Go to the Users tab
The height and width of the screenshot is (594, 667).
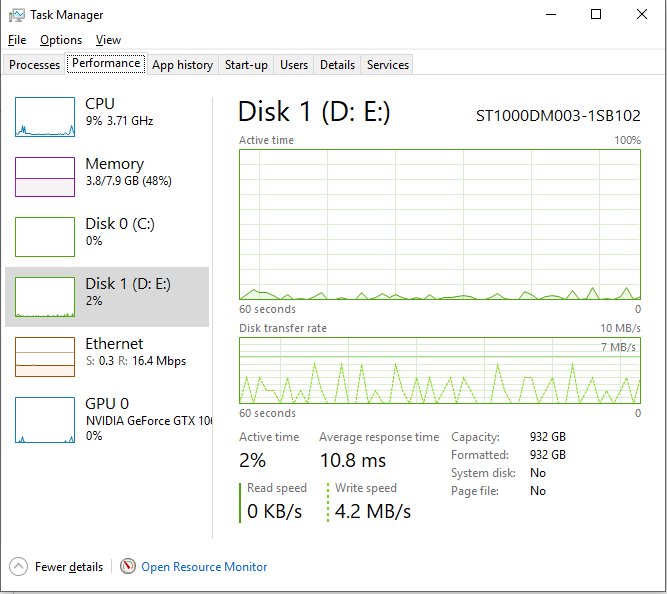[x=294, y=65]
